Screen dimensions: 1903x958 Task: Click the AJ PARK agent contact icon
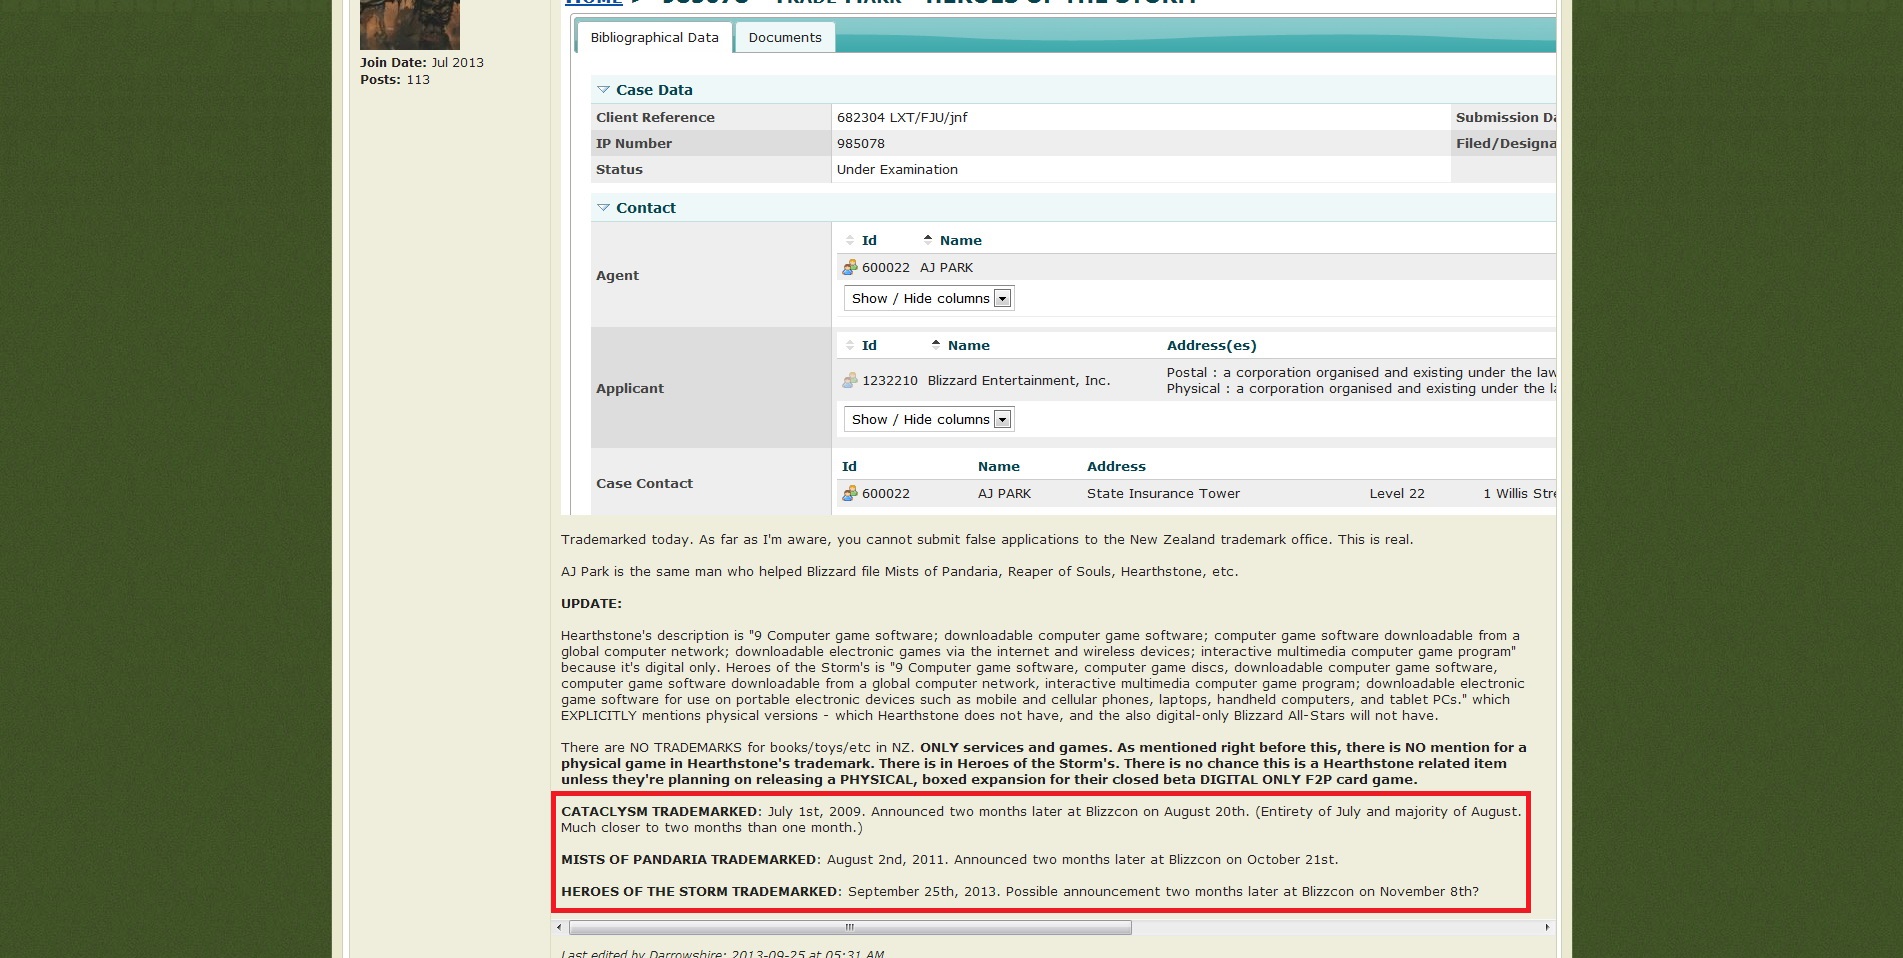click(x=849, y=268)
